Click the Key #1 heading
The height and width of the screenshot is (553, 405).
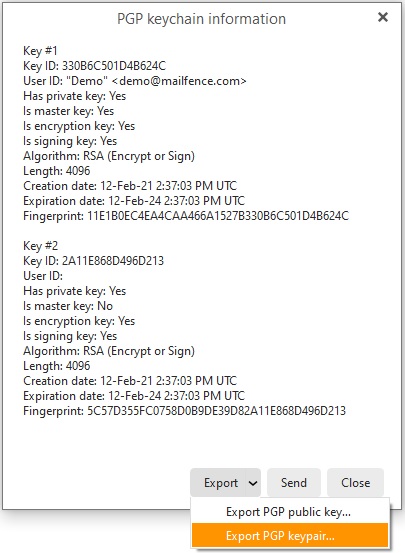click(x=40, y=51)
